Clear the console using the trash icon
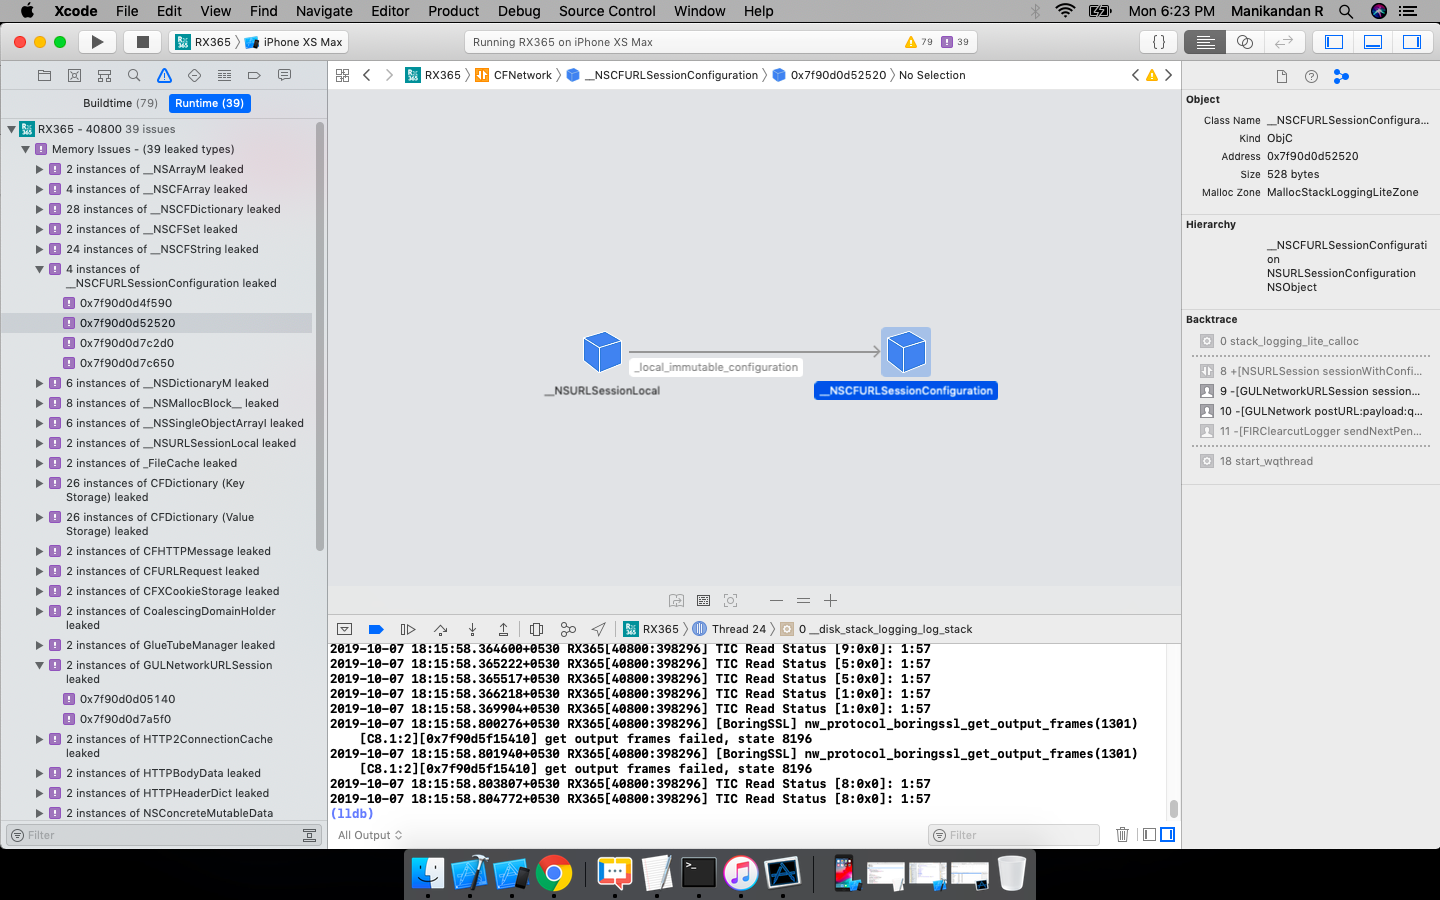The width and height of the screenshot is (1440, 900). pos(1122,834)
